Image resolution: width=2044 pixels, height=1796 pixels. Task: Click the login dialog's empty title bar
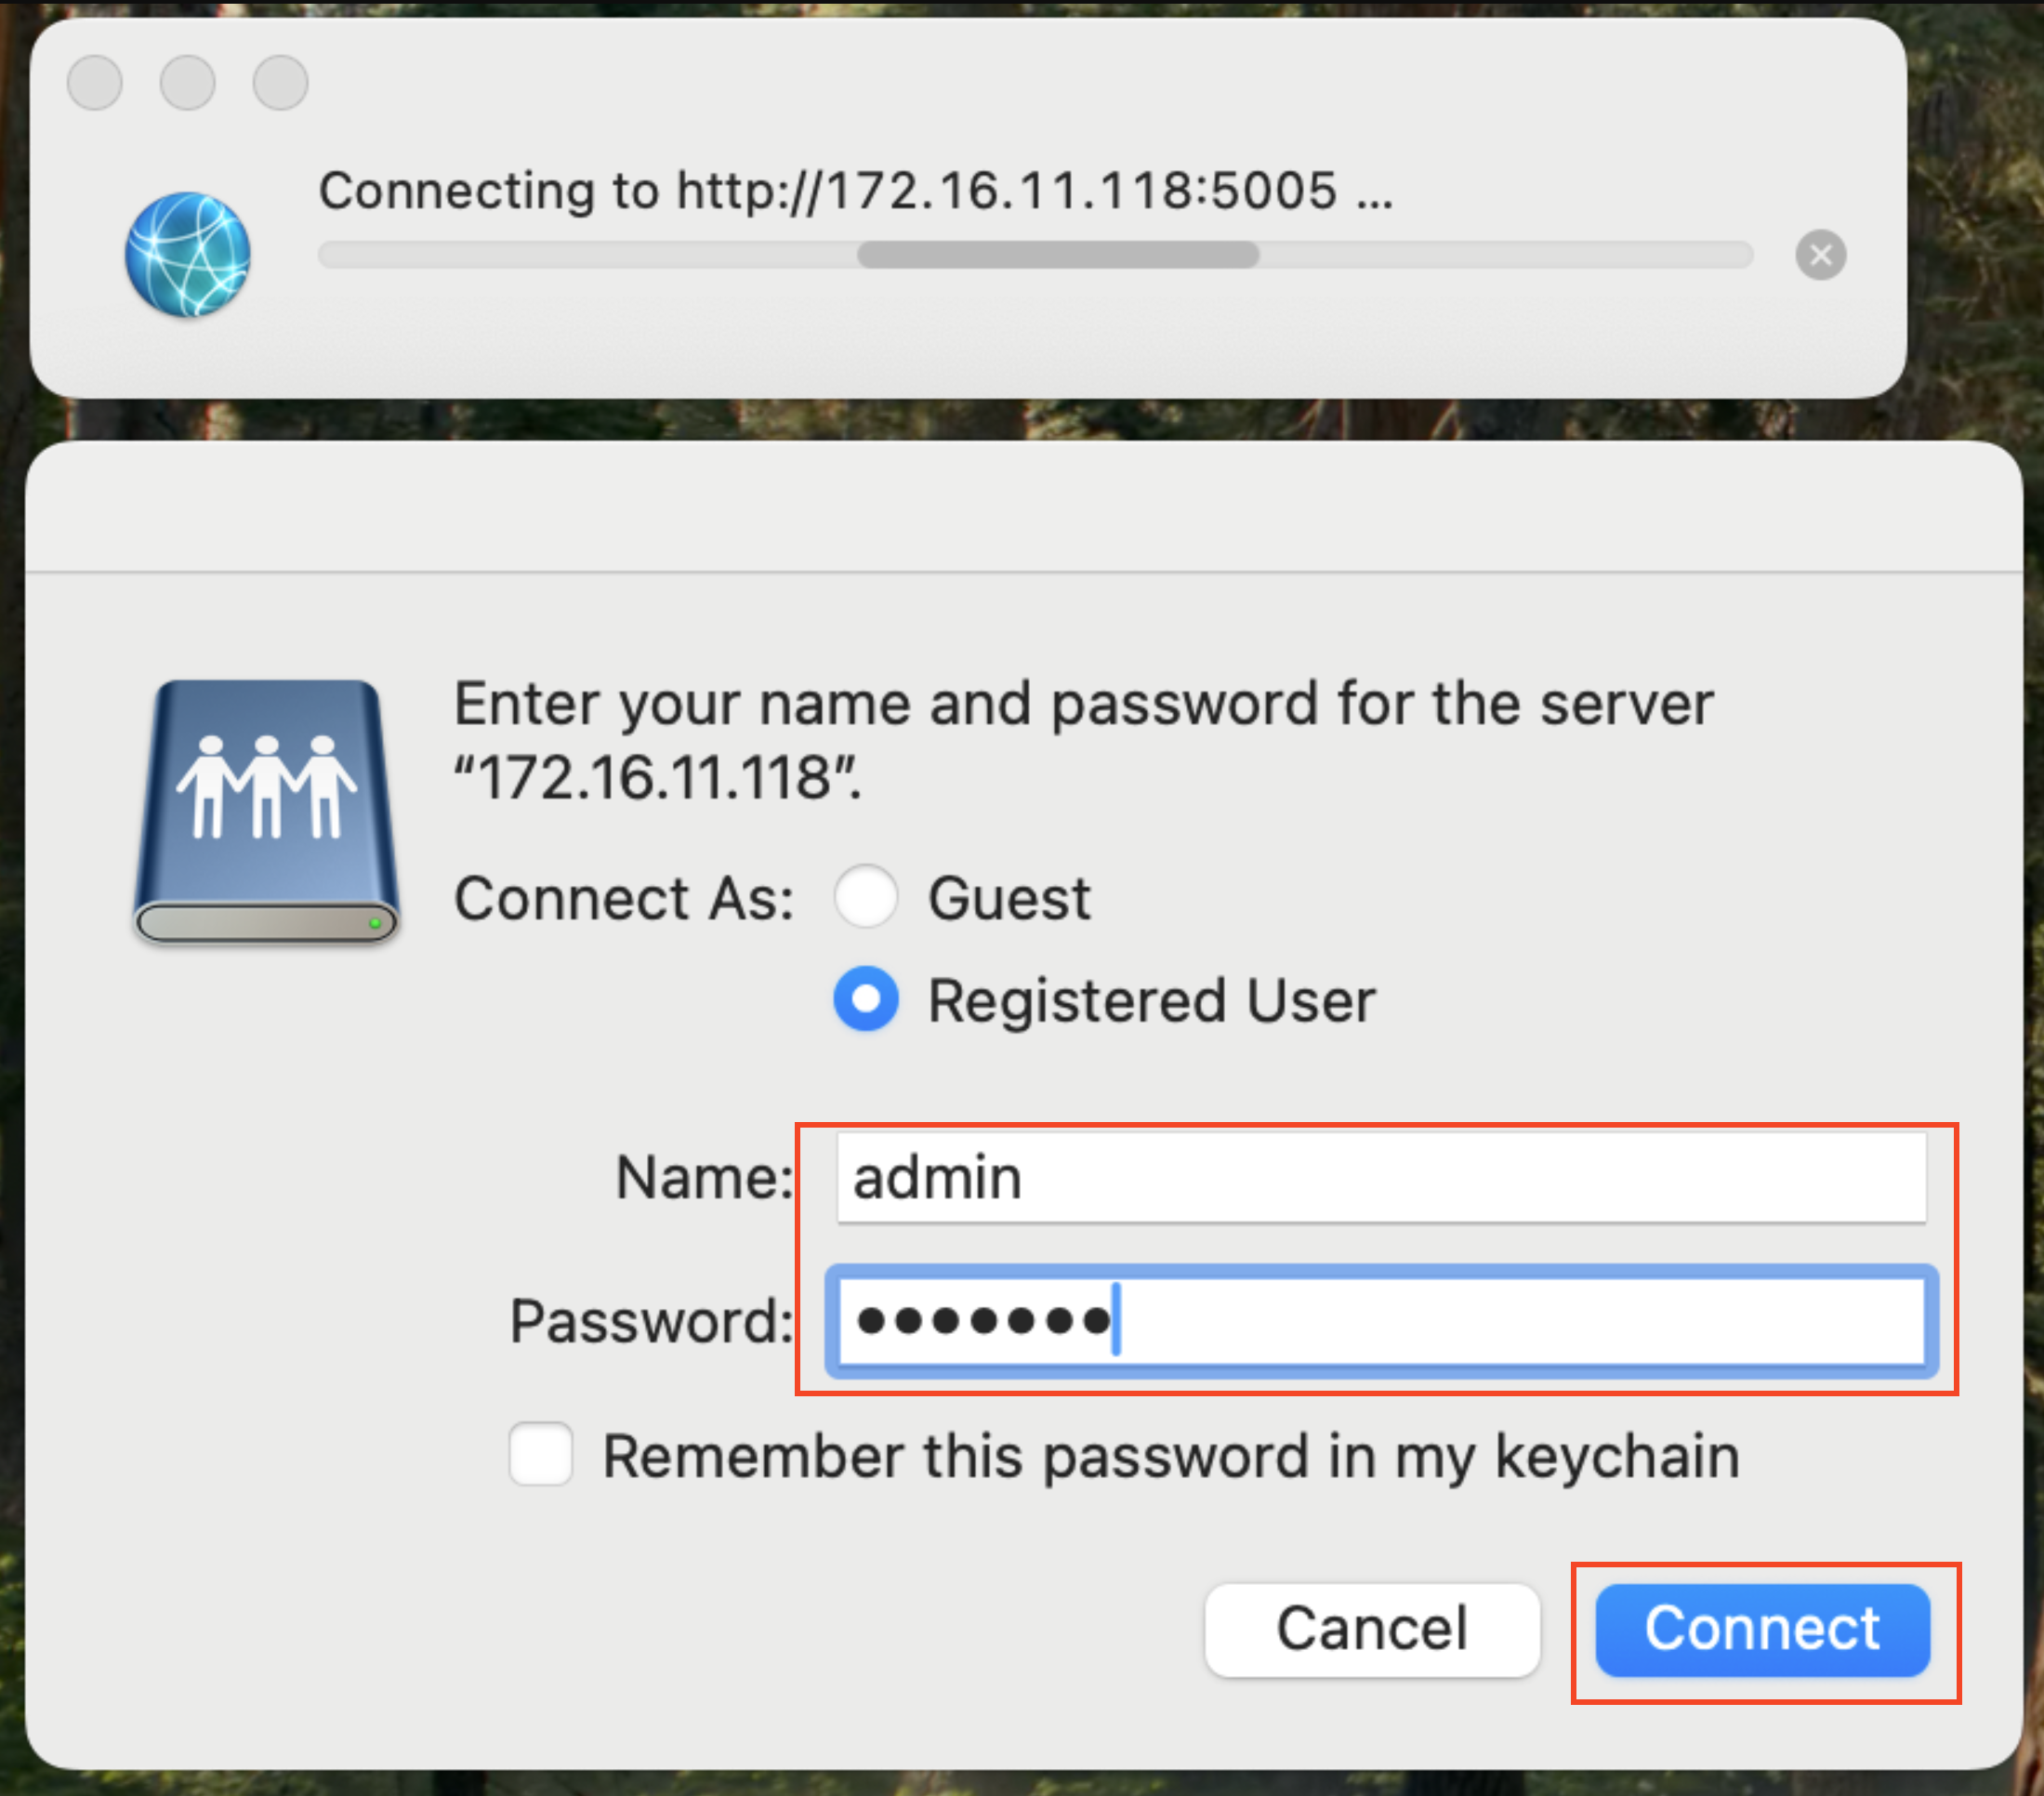[x=1022, y=507]
